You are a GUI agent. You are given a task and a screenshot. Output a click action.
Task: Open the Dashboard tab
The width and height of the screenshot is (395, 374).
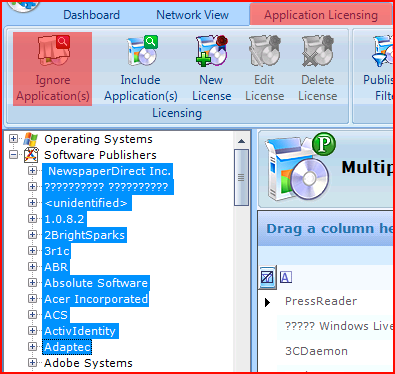click(x=91, y=15)
